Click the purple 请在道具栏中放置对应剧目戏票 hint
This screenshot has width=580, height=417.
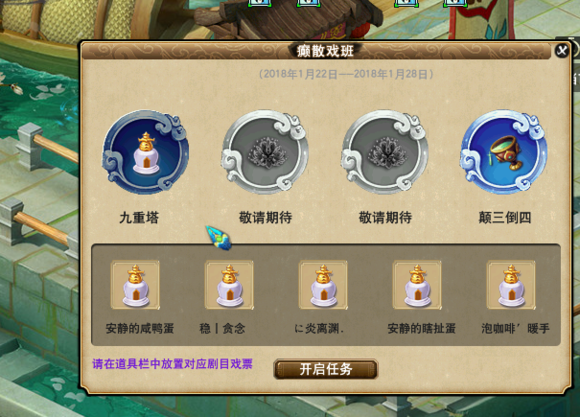point(172,364)
